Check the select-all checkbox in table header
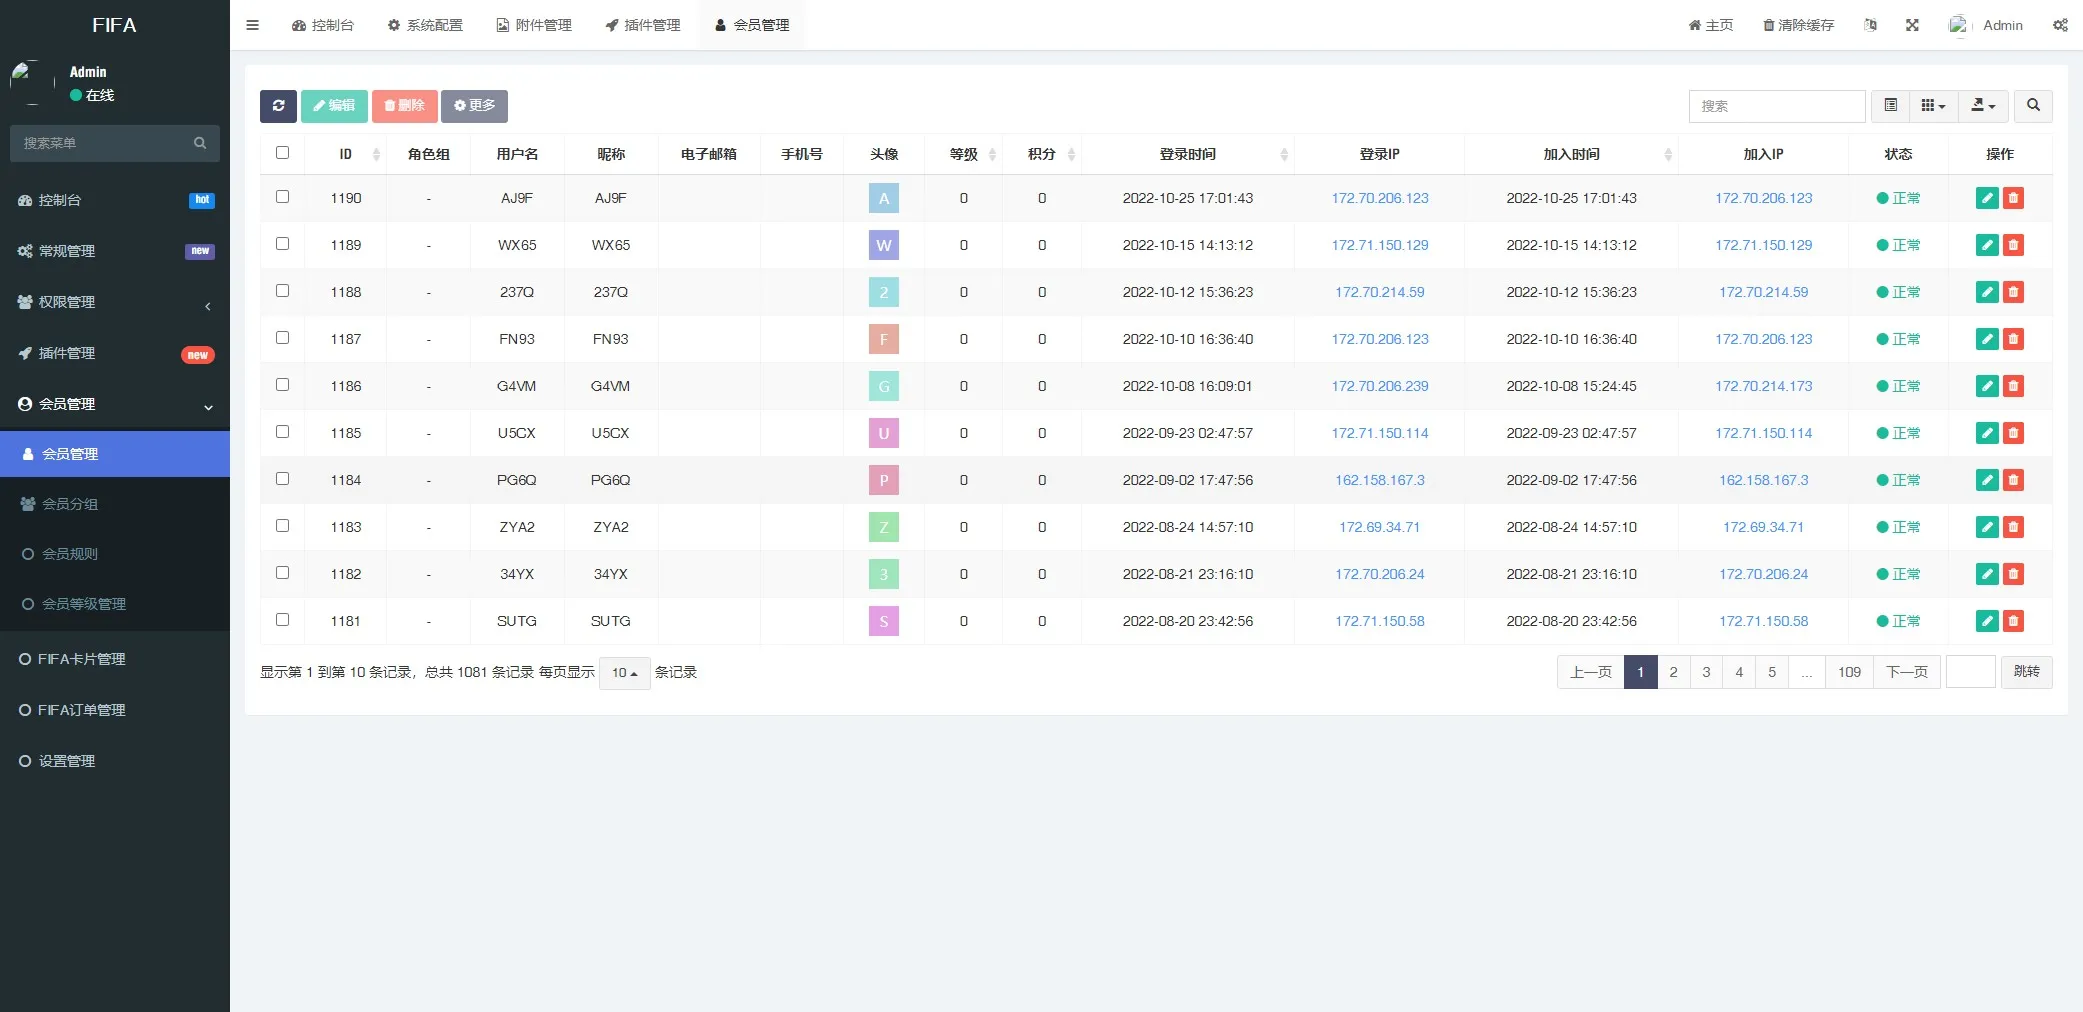2083x1012 pixels. [282, 153]
